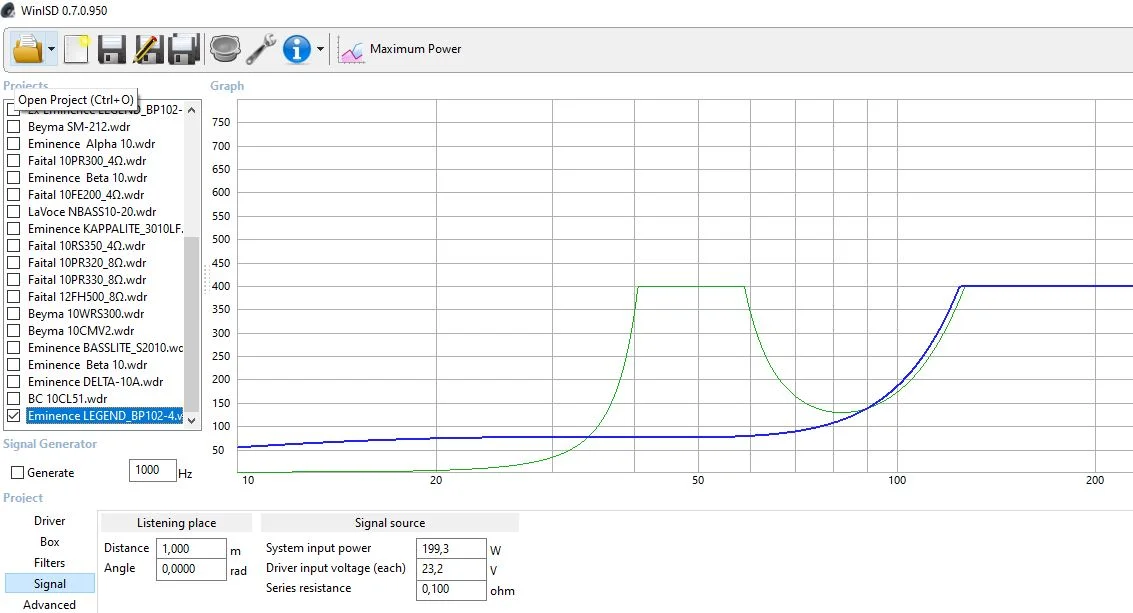
Task: Enable the Generate signal checkbox
Action: click(x=17, y=473)
